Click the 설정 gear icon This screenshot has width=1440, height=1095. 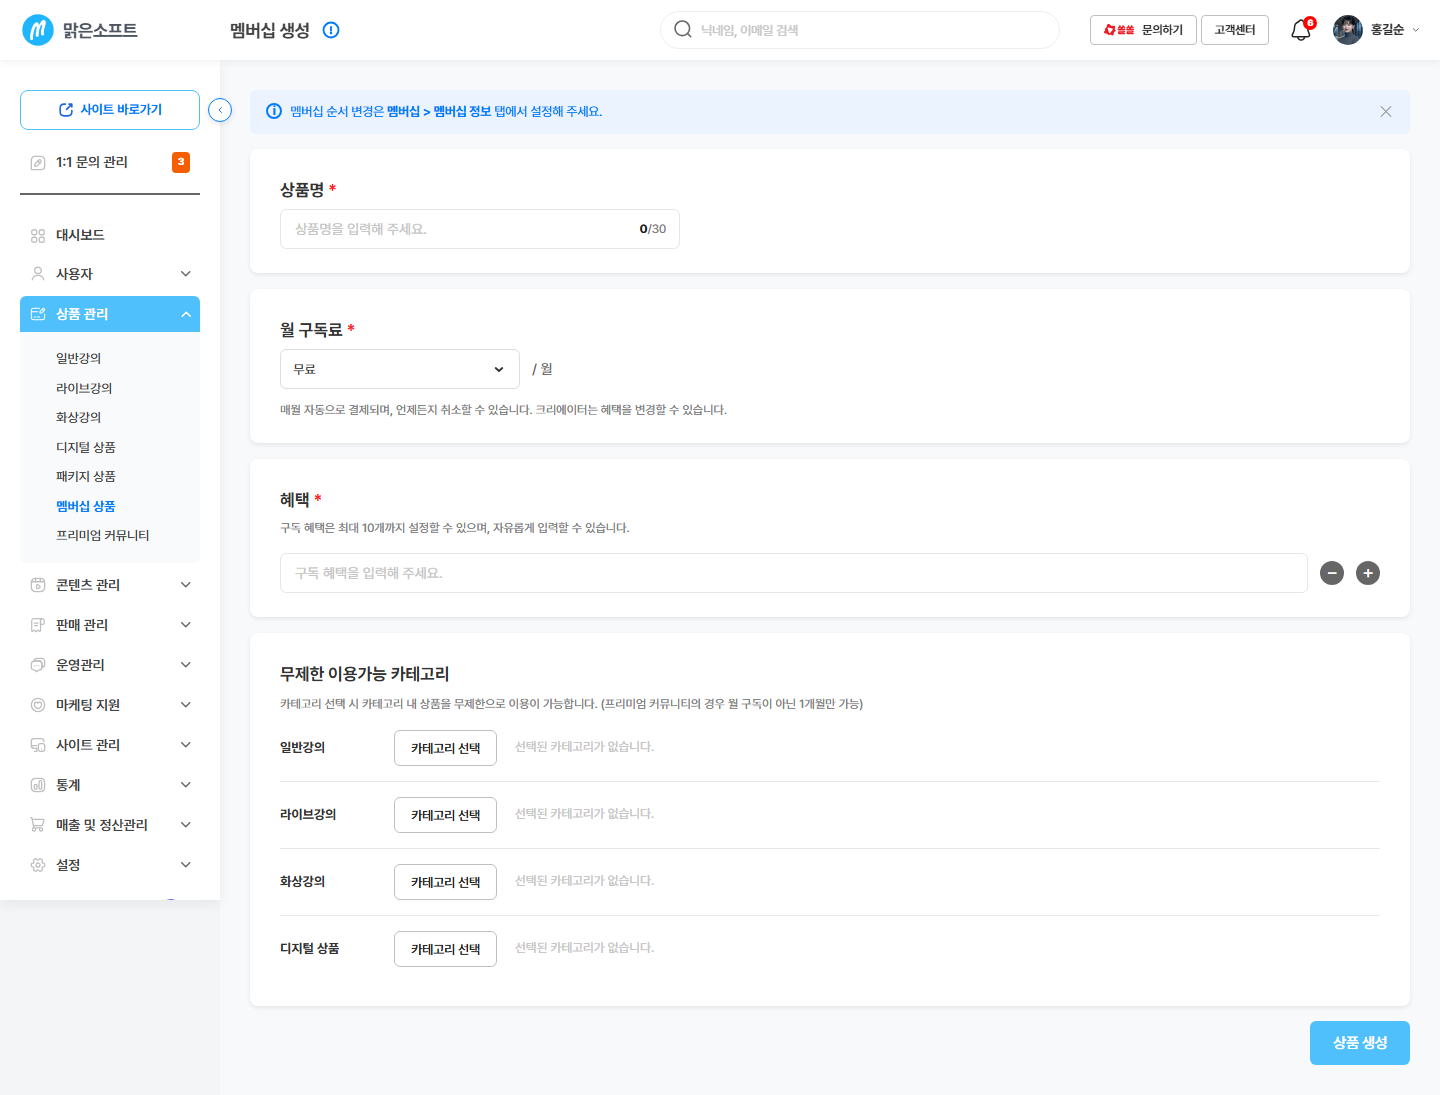[x=38, y=865]
